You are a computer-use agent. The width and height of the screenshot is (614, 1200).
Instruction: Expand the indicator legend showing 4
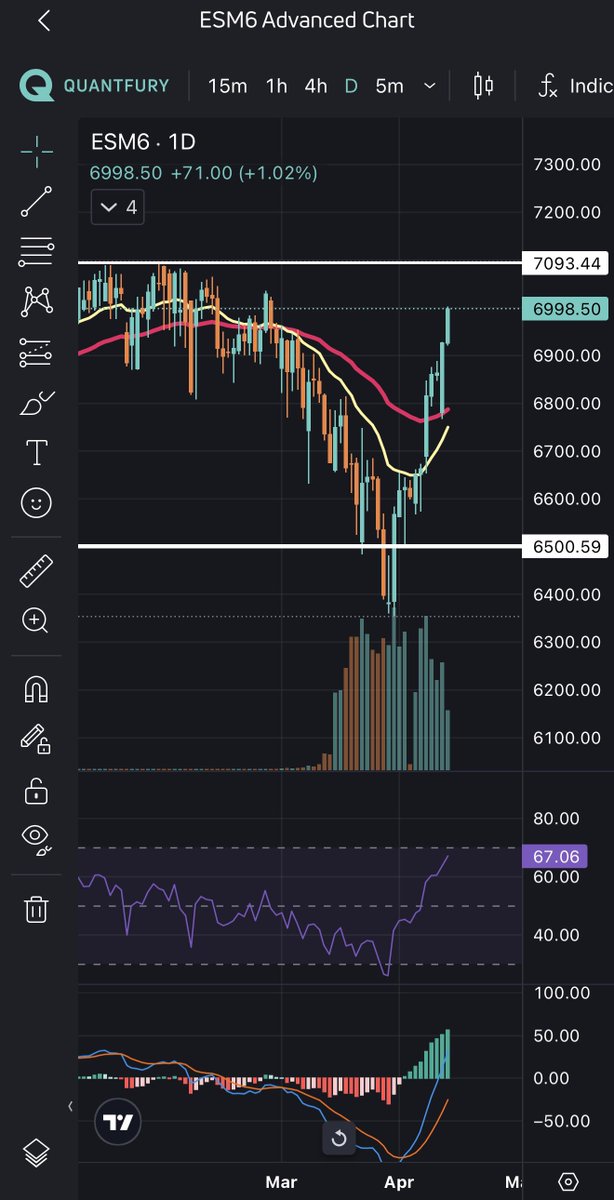[x=117, y=208]
